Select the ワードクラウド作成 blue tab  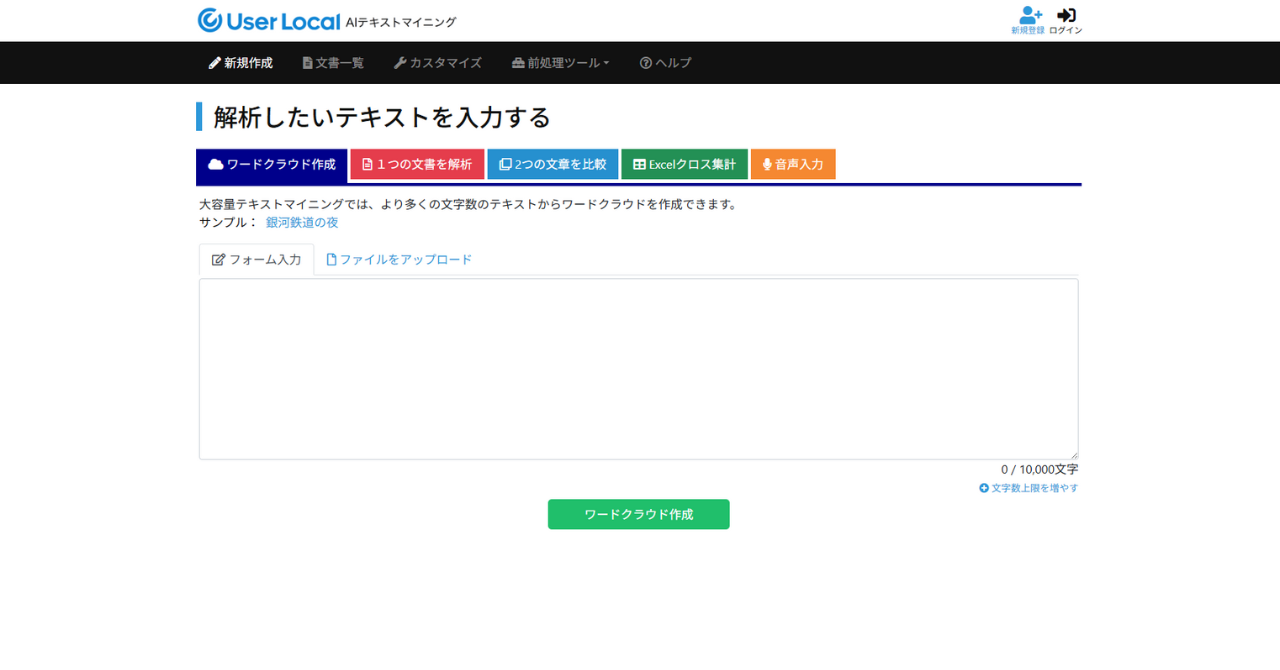click(x=272, y=165)
